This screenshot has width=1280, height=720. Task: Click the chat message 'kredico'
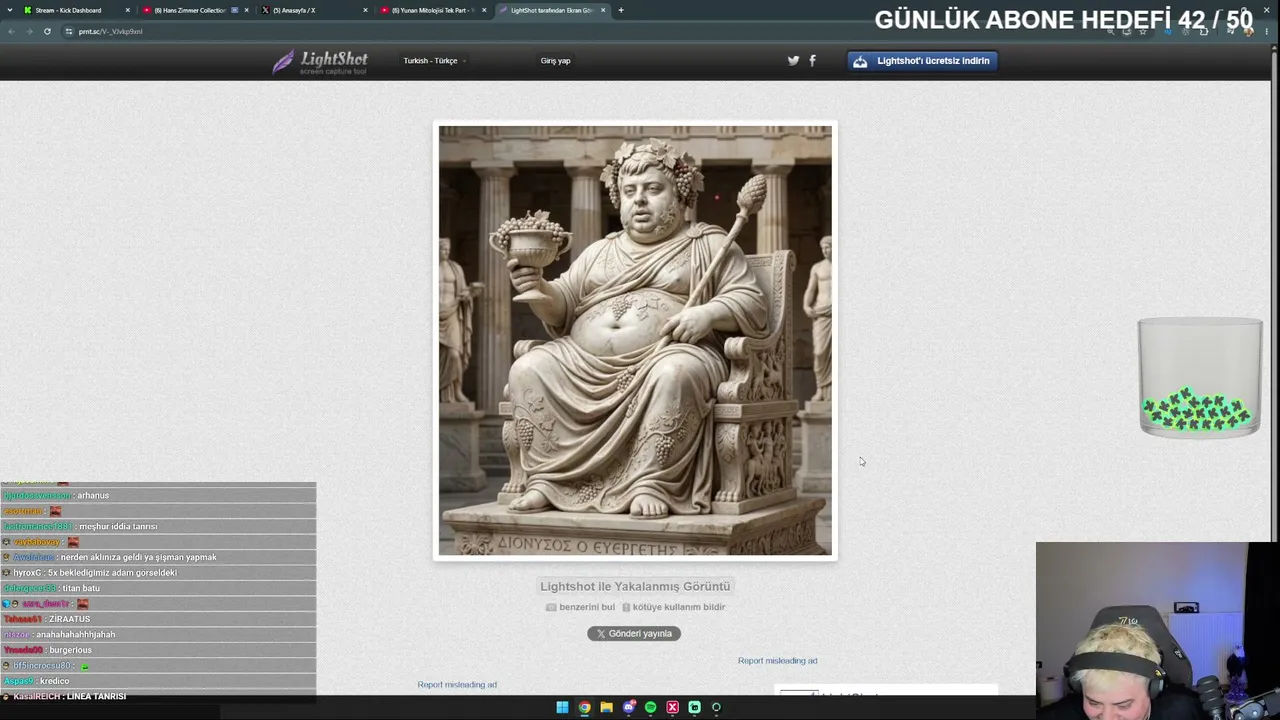click(54, 682)
